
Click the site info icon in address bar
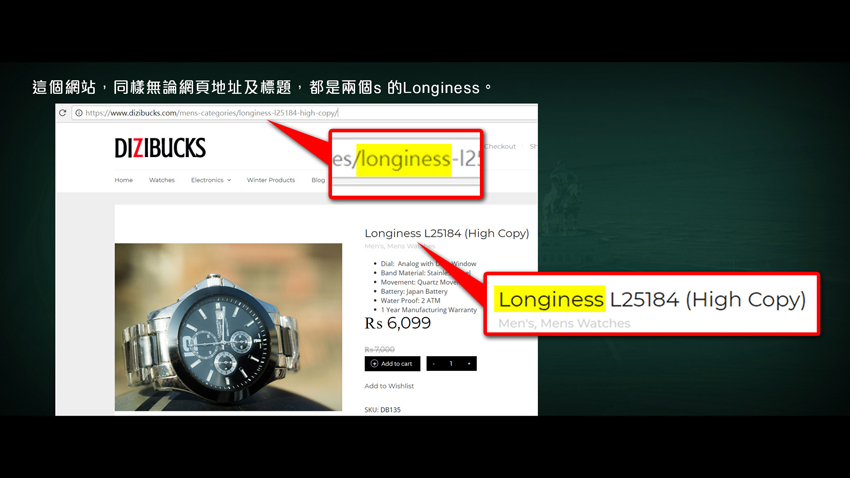coord(79,113)
